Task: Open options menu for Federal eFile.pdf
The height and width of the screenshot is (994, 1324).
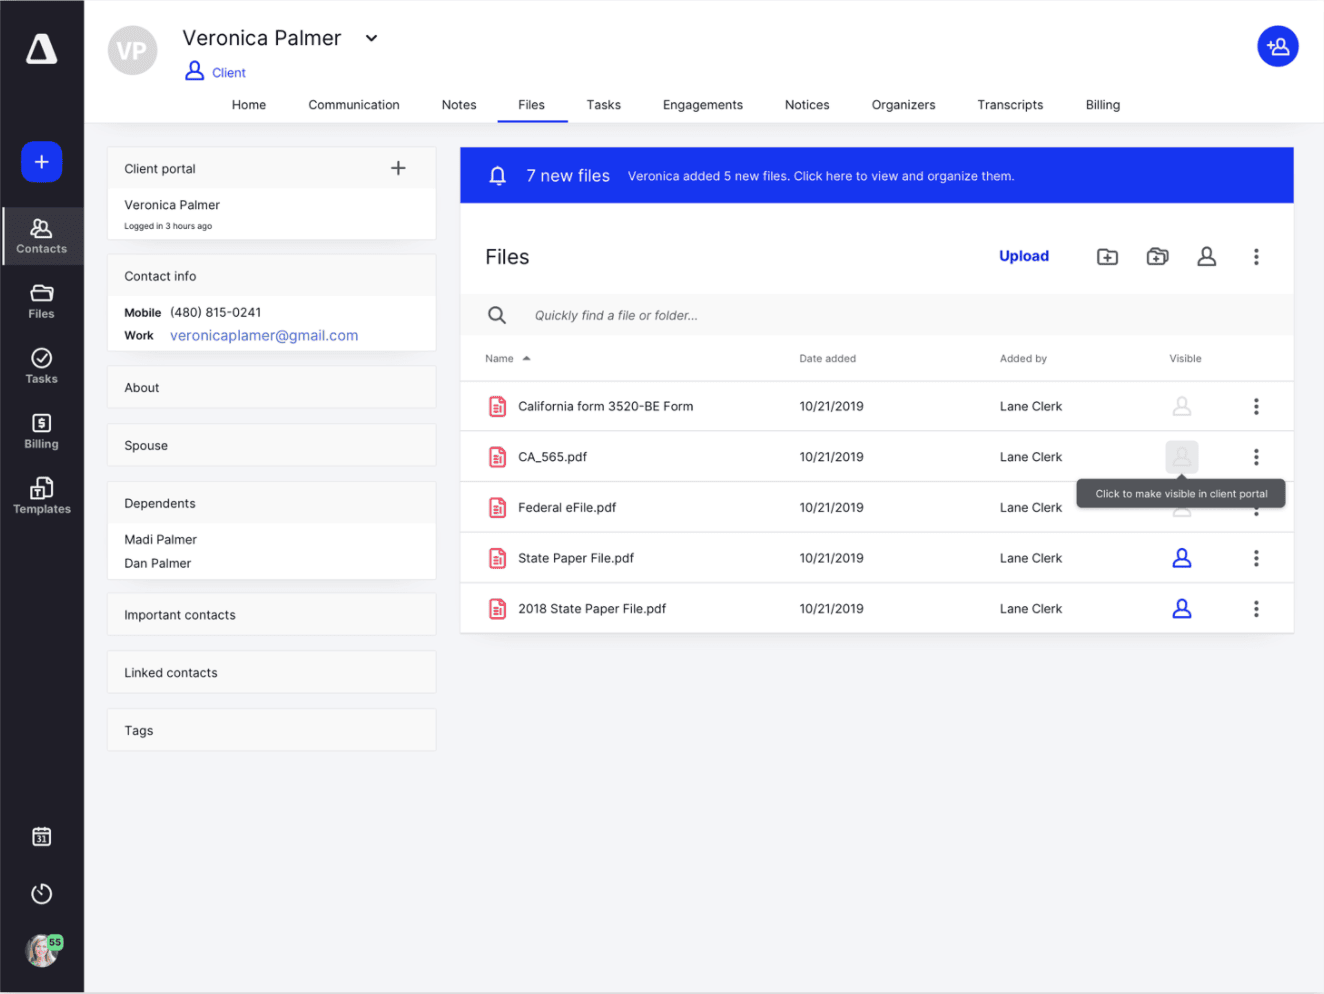Action: pyautogui.click(x=1256, y=507)
